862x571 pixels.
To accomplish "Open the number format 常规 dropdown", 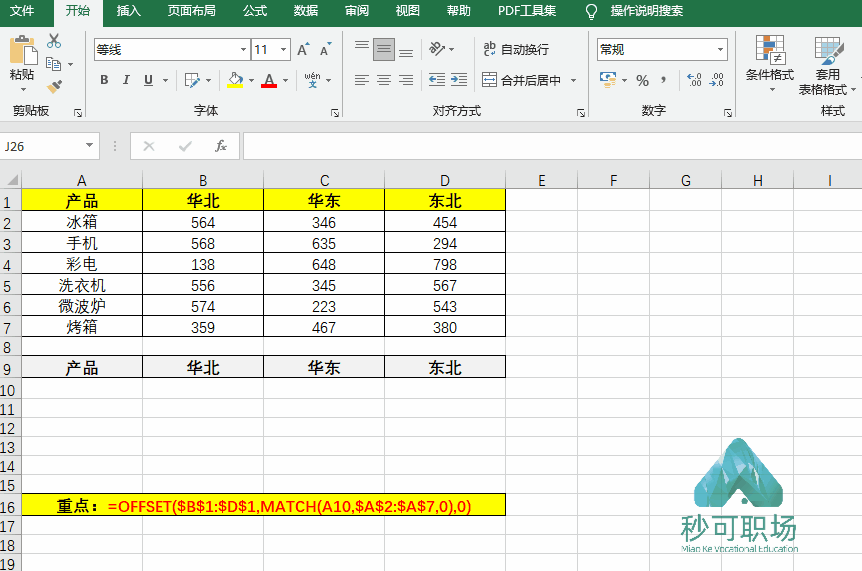I will 720,49.
